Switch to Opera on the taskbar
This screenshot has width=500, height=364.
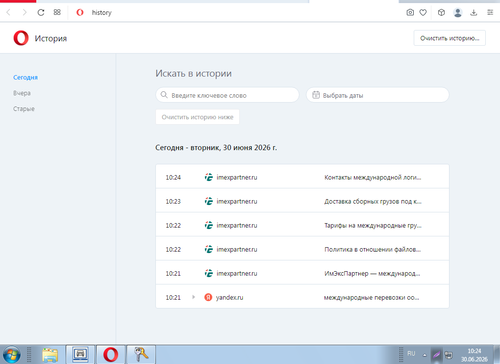[x=110, y=354]
